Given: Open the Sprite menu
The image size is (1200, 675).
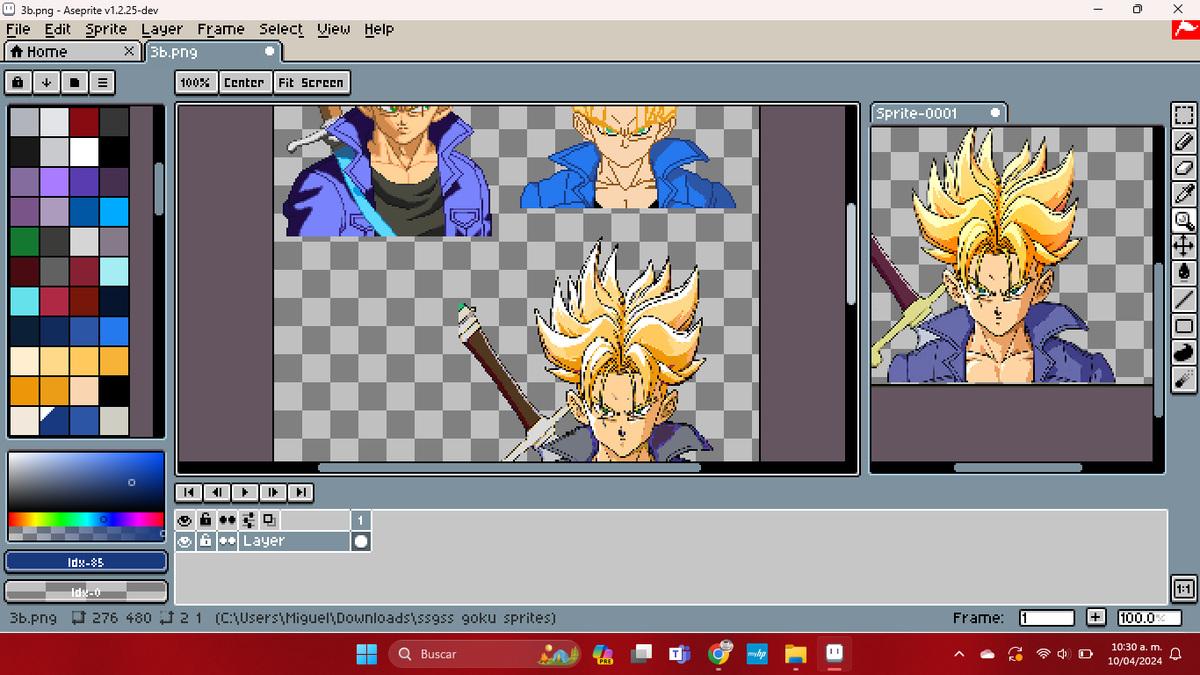Looking at the screenshot, I should pos(106,29).
